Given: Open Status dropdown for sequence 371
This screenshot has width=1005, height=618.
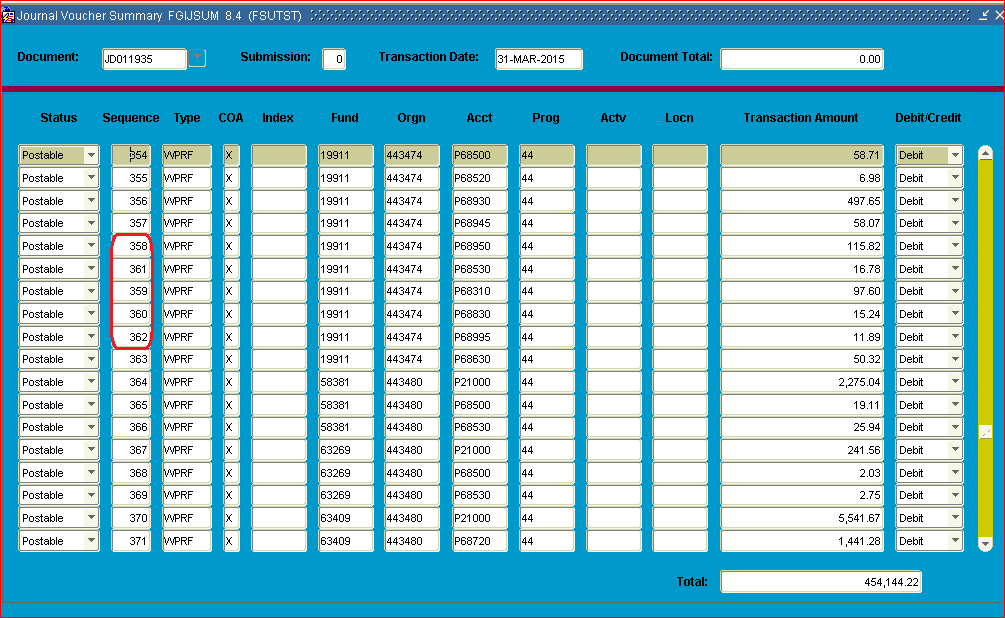Looking at the screenshot, I should point(91,541).
